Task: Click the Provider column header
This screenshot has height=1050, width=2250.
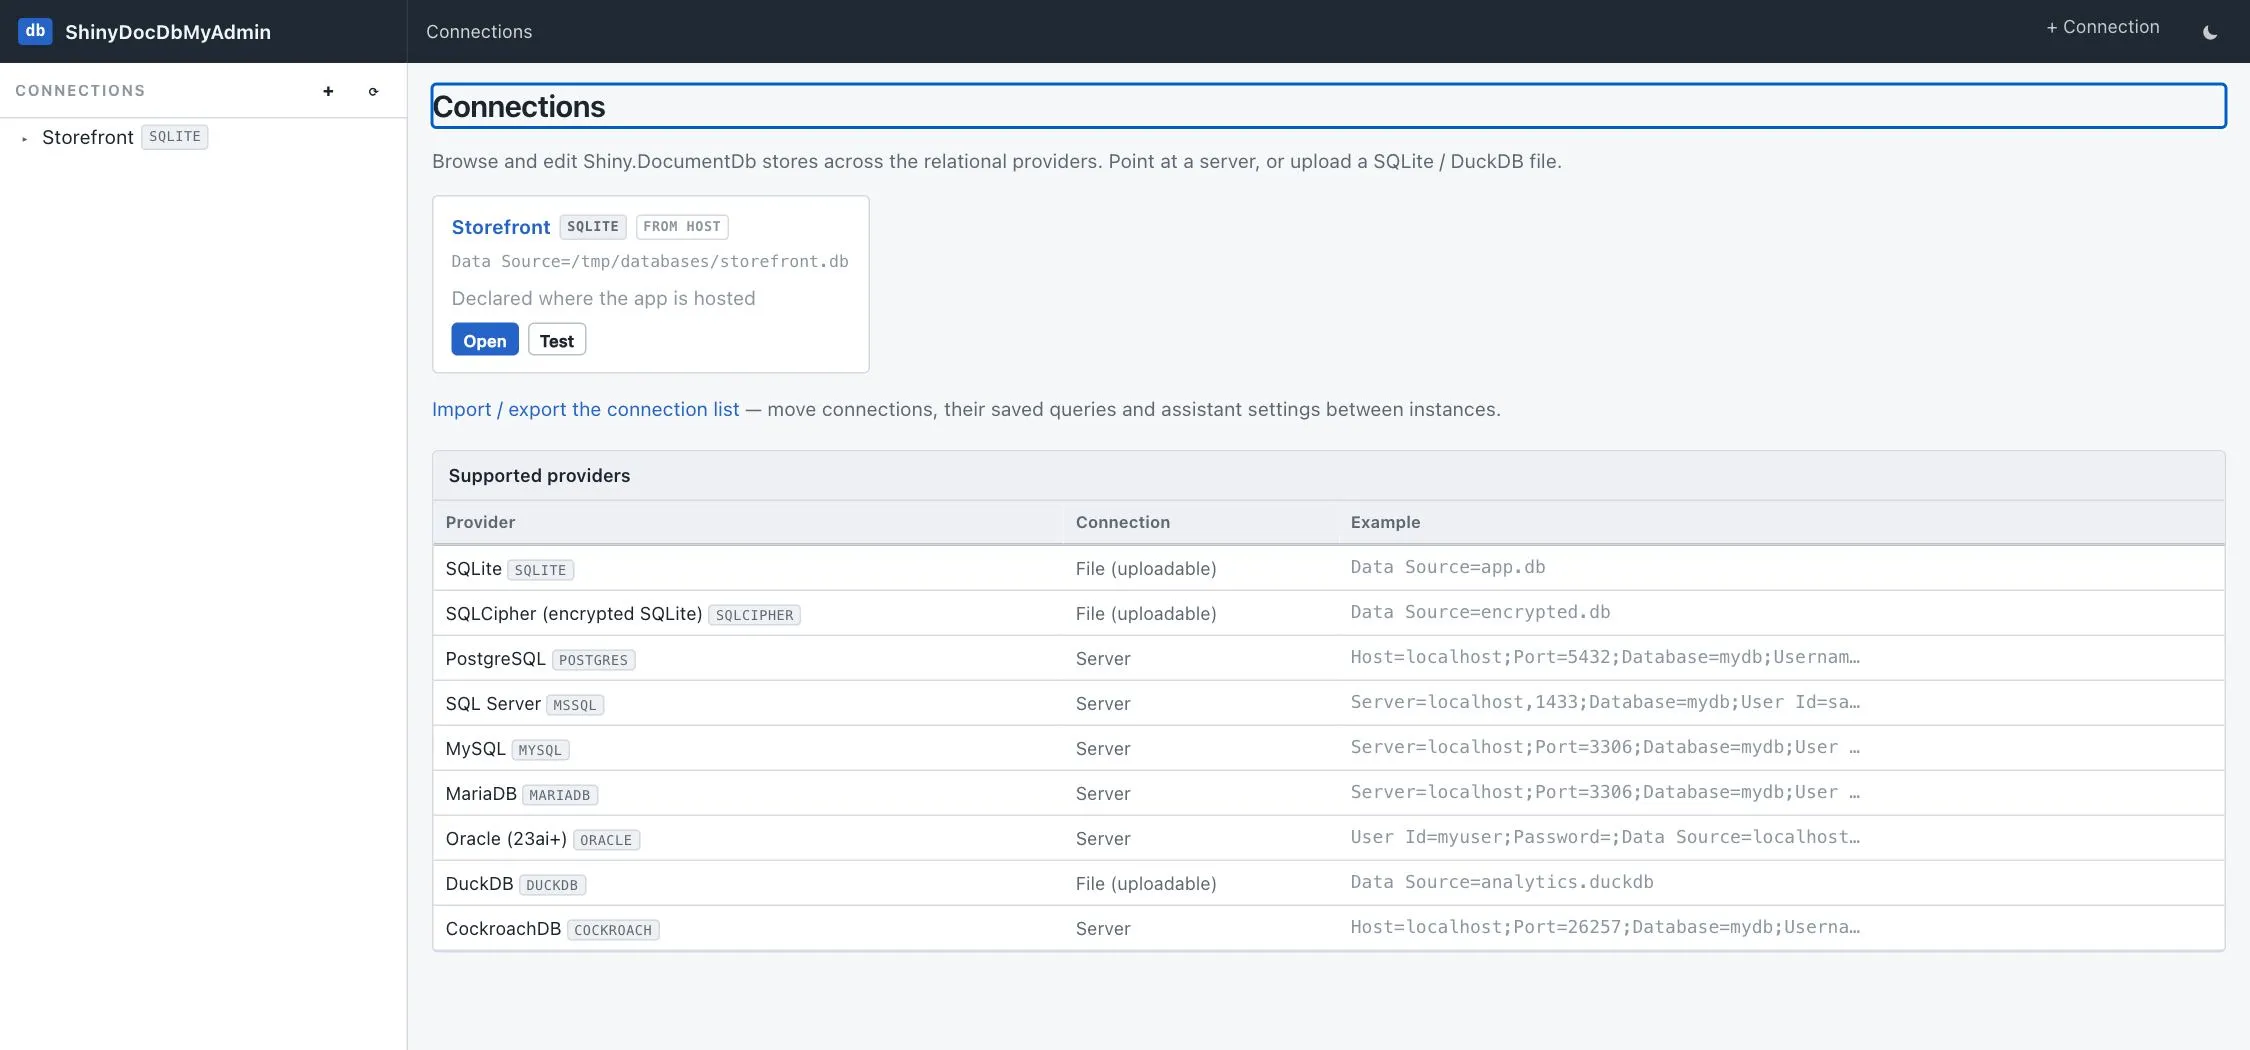Action: click(481, 522)
